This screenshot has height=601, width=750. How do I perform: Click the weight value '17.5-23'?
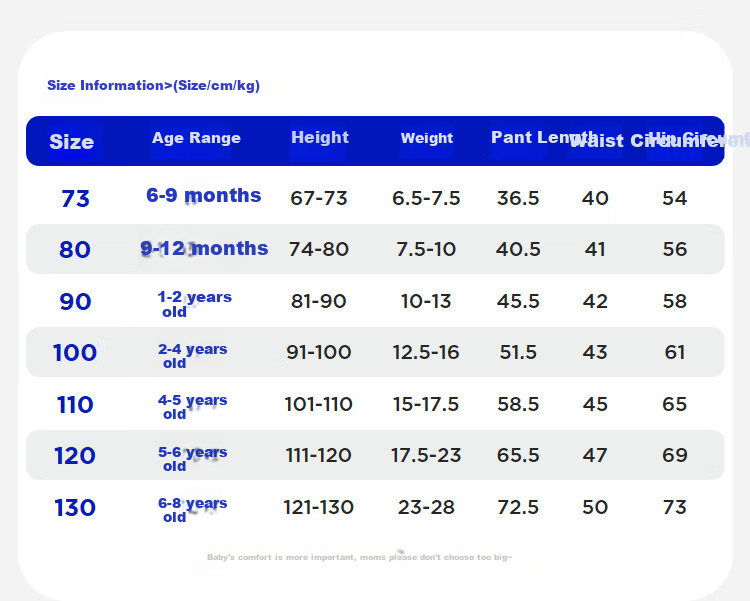(426, 455)
